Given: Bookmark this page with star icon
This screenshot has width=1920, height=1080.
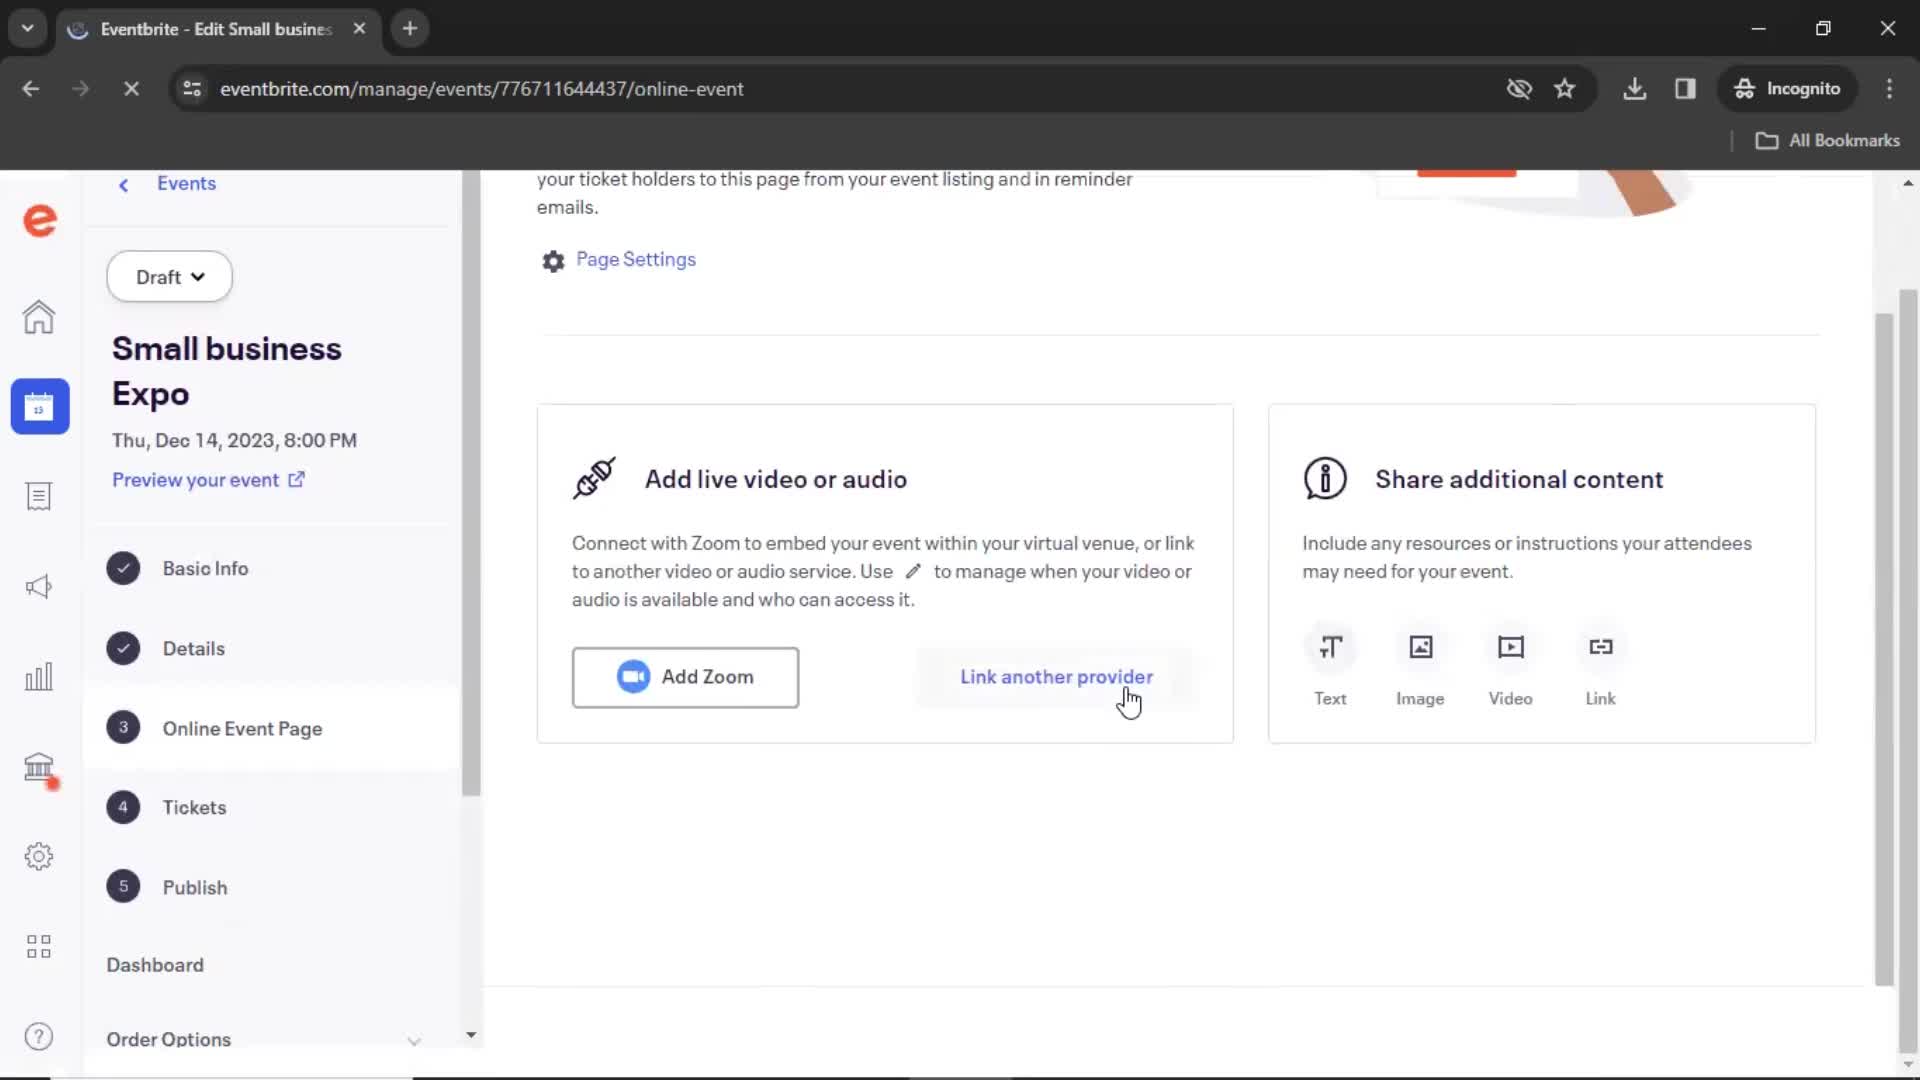Looking at the screenshot, I should (x=1565, y=89).
